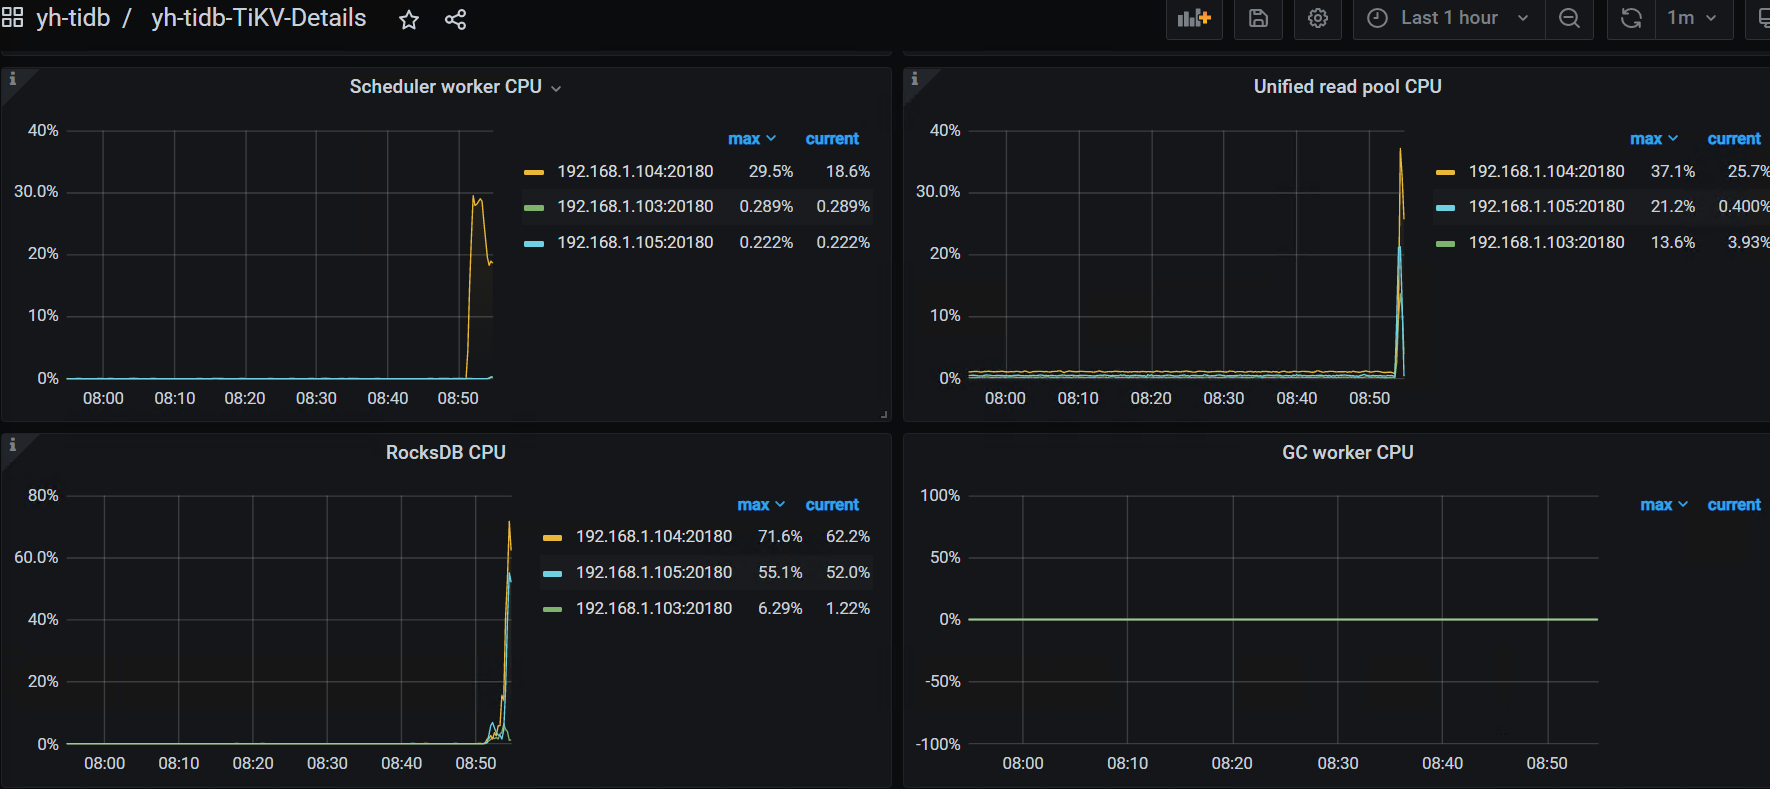
Task: Sort RocksDB CPU legend by current column
Action: (832, 505)
